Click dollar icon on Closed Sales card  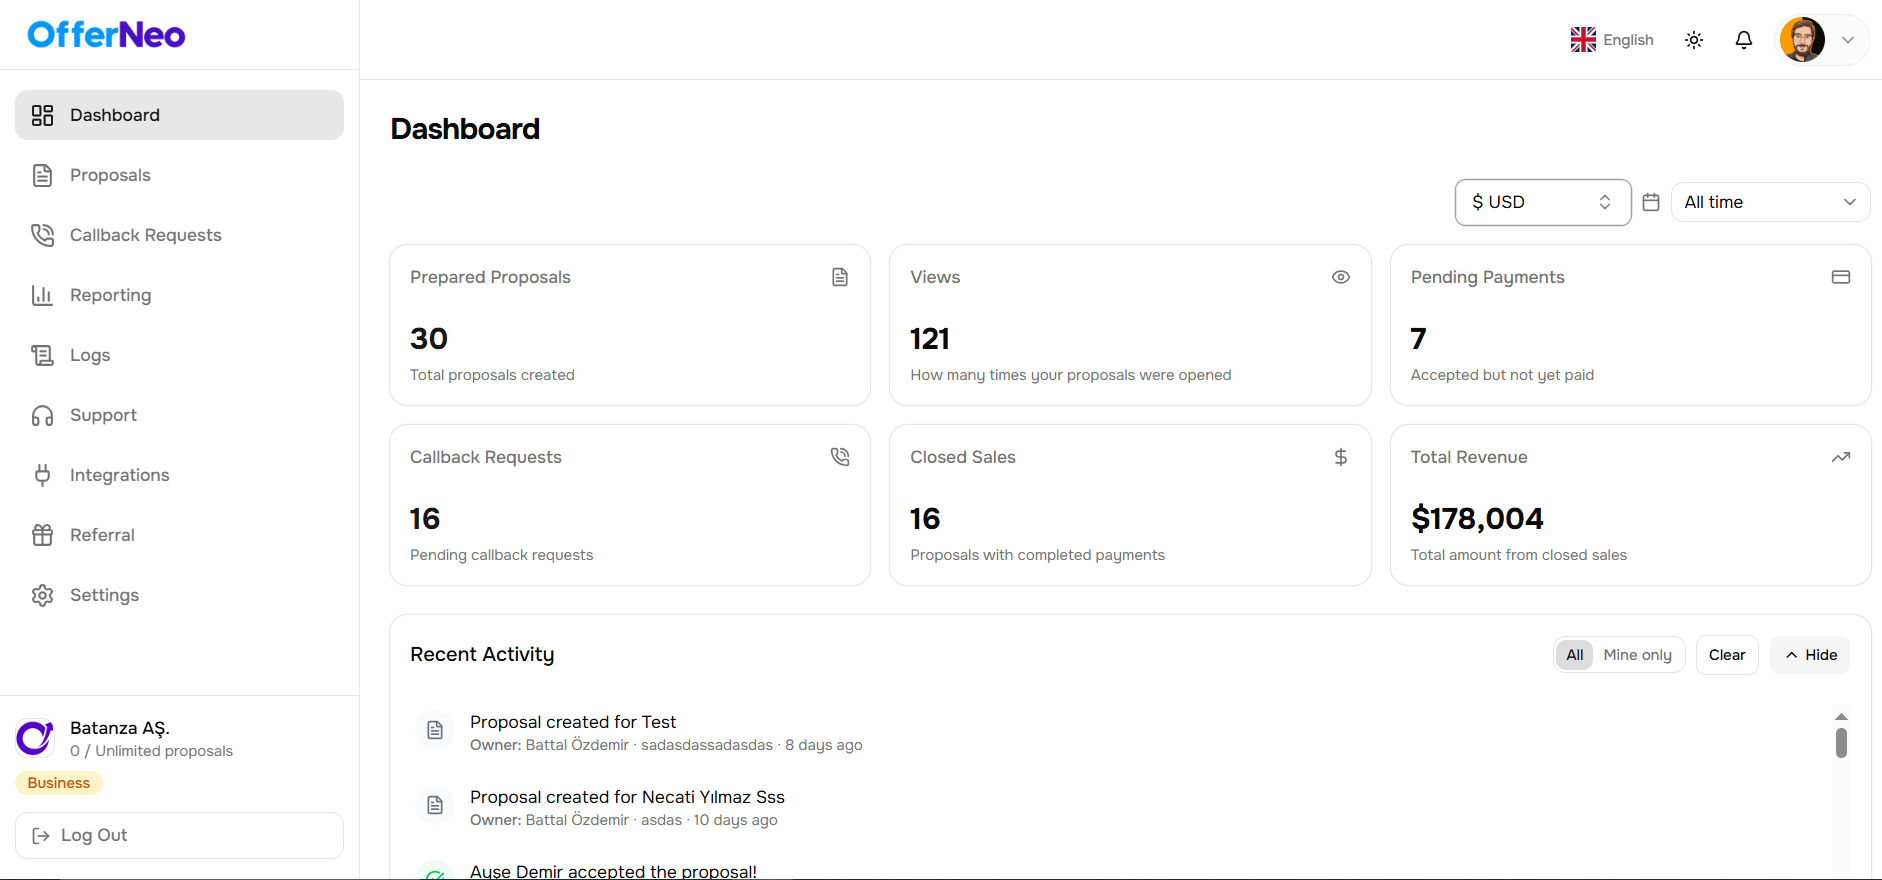(1341, 457)
